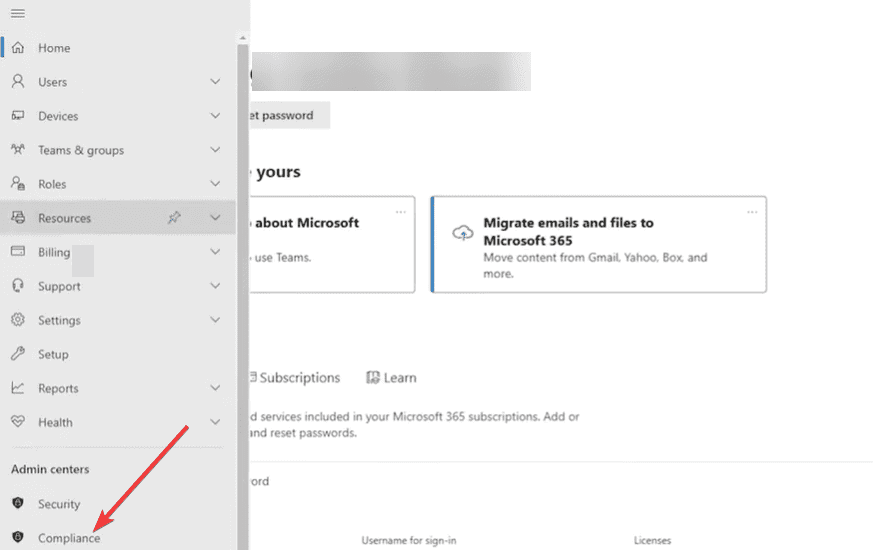This screenshot has width=873, height=550.
Task: Expand the Devices menu chevron
Action: (x=215, y=116)
